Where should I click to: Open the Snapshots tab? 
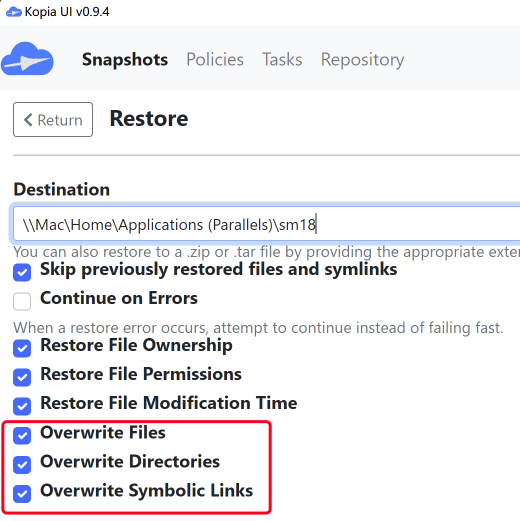(x=125, y=60)
